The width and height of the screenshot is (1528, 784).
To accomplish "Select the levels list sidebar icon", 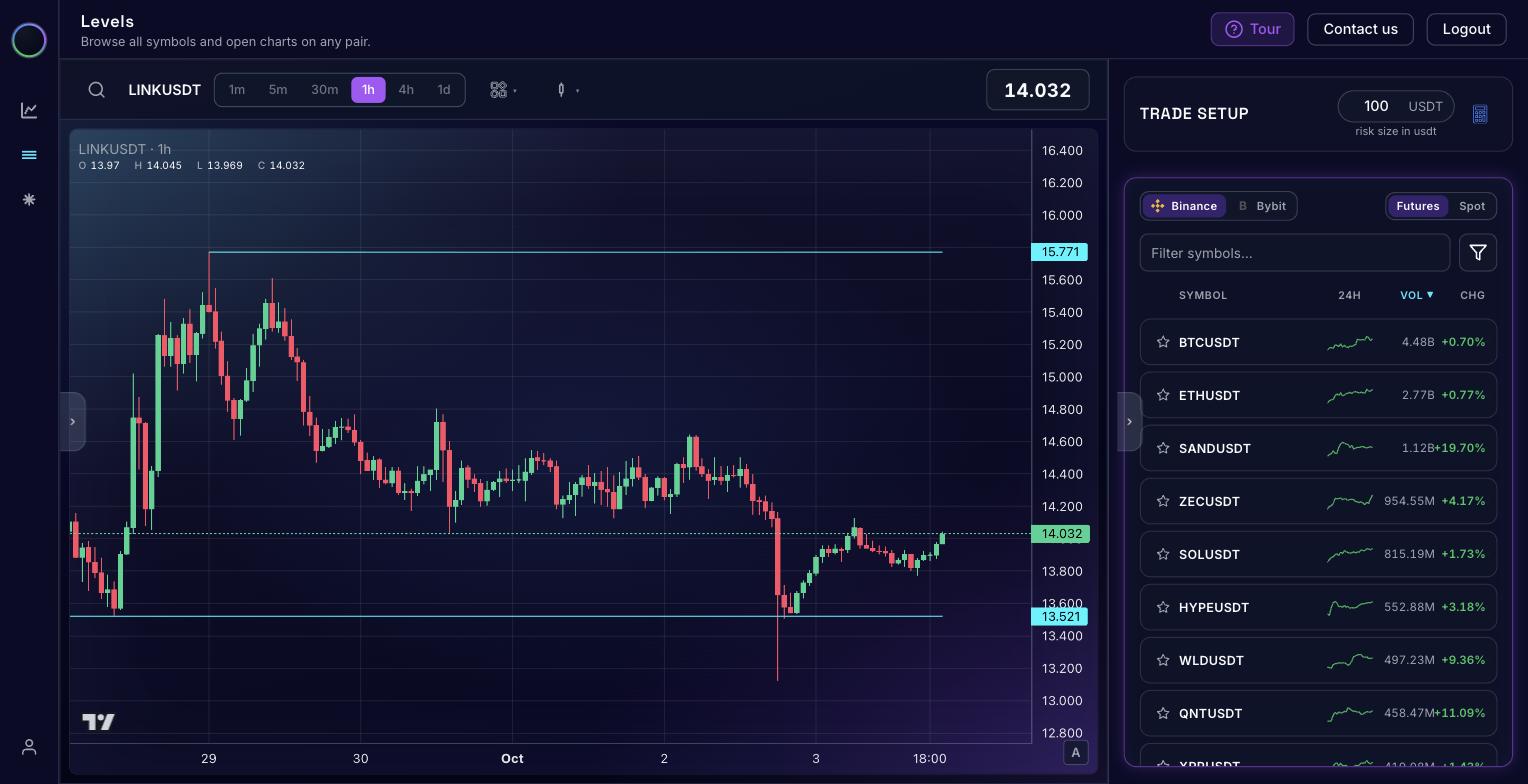I will (29, 155).
